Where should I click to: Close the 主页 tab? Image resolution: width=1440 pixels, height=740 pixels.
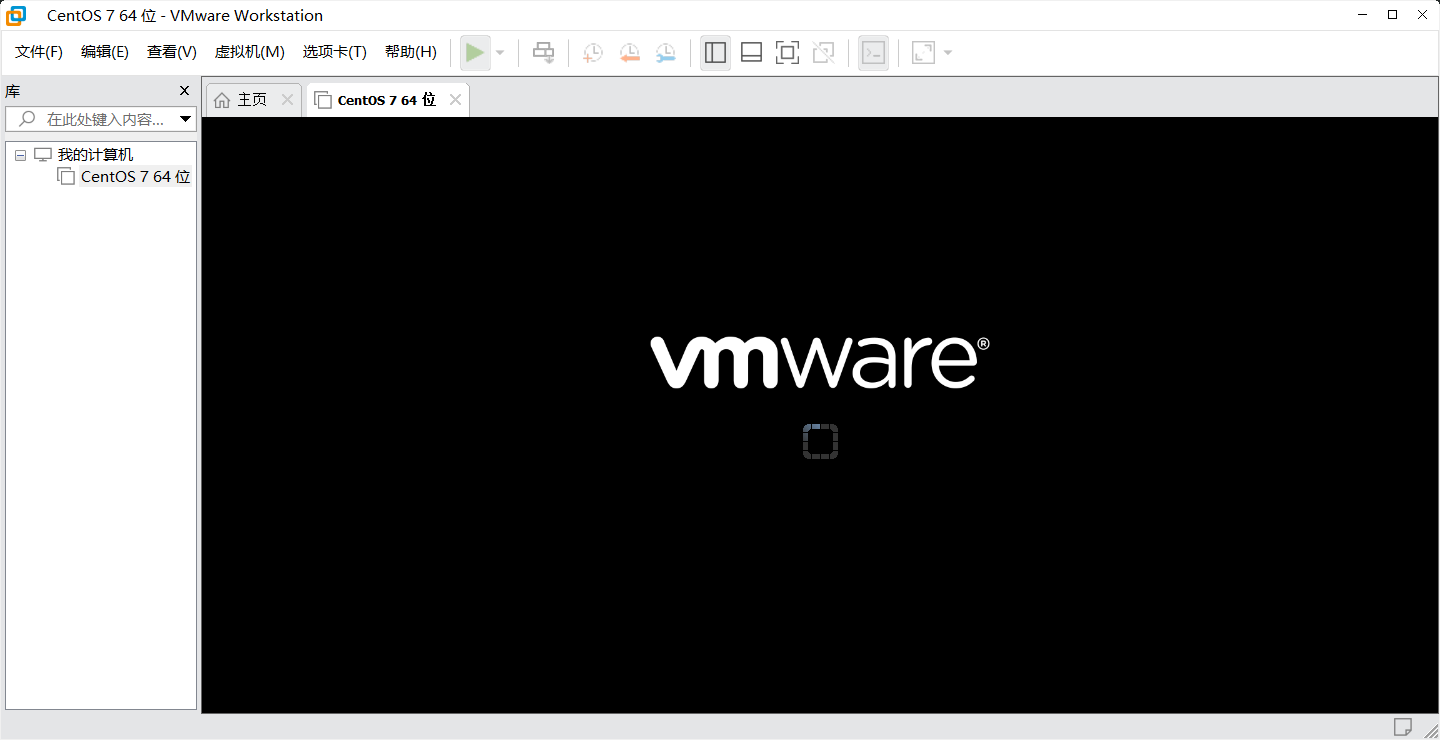(x=287, y=100)
